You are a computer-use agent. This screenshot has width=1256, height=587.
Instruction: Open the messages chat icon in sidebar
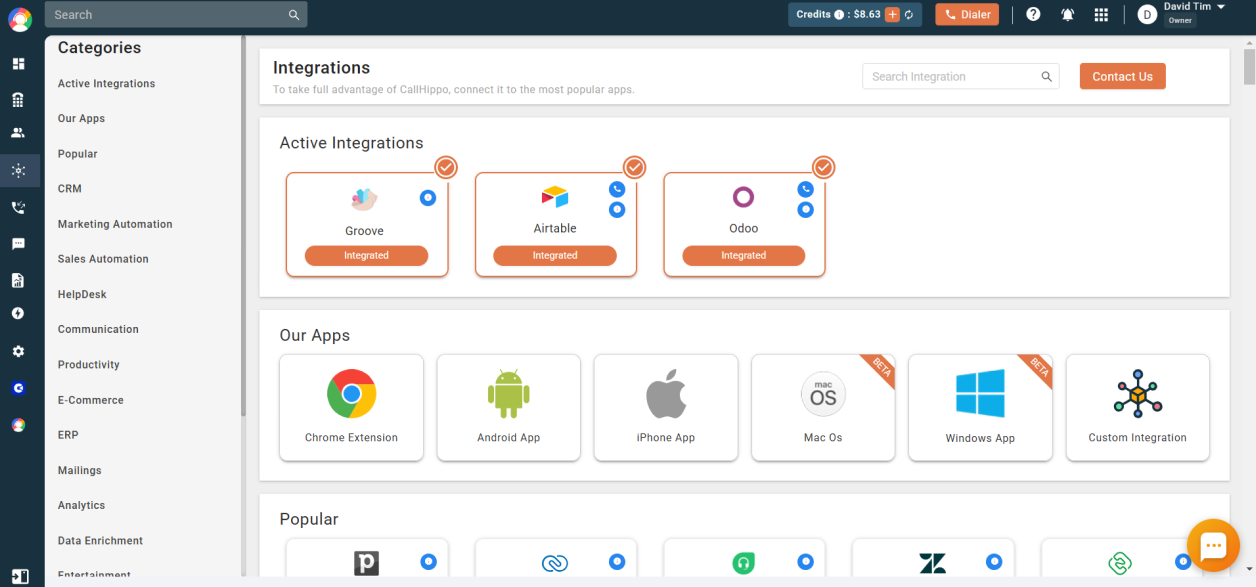(18, 244)
